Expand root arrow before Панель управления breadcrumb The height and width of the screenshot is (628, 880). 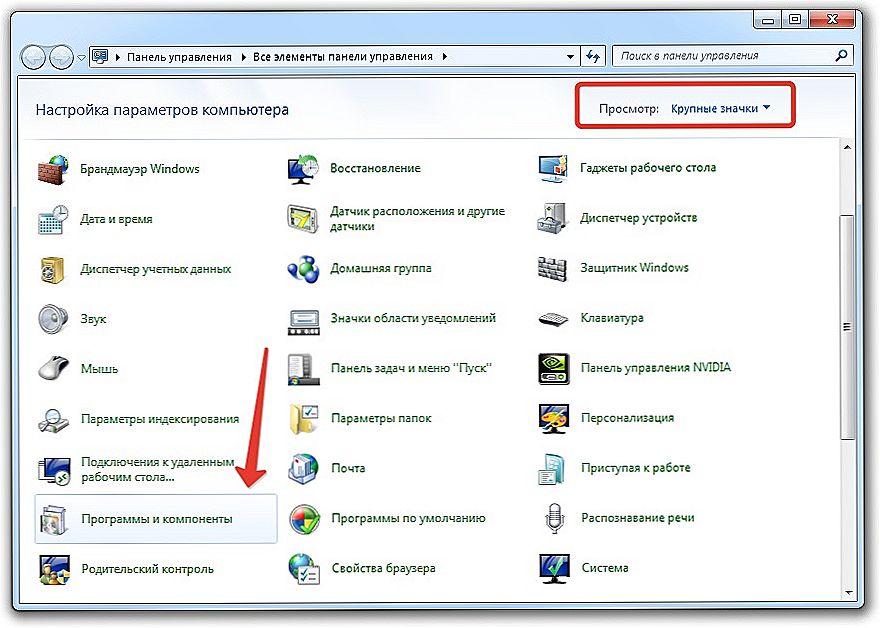coord(117,57)
